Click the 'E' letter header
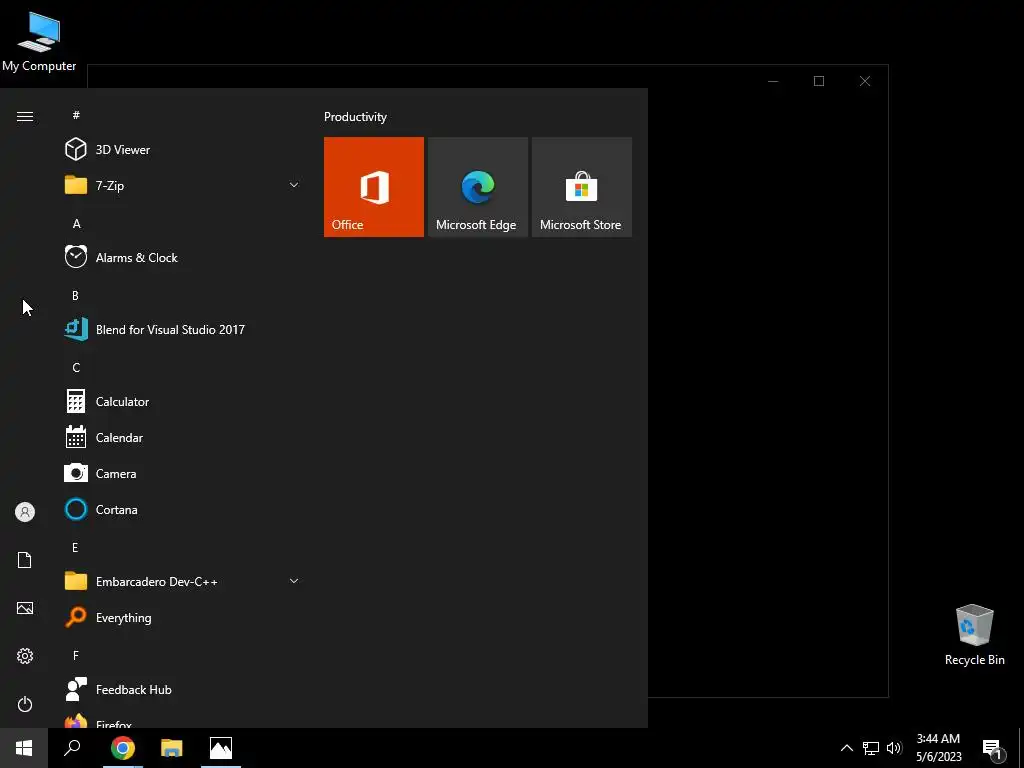The width and height of the screenshot is (1024, 768). [75, 548]
